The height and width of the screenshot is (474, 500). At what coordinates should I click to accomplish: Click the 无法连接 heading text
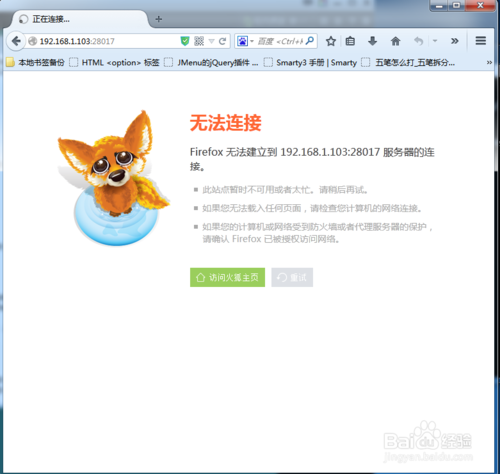[x=226, y=123]
